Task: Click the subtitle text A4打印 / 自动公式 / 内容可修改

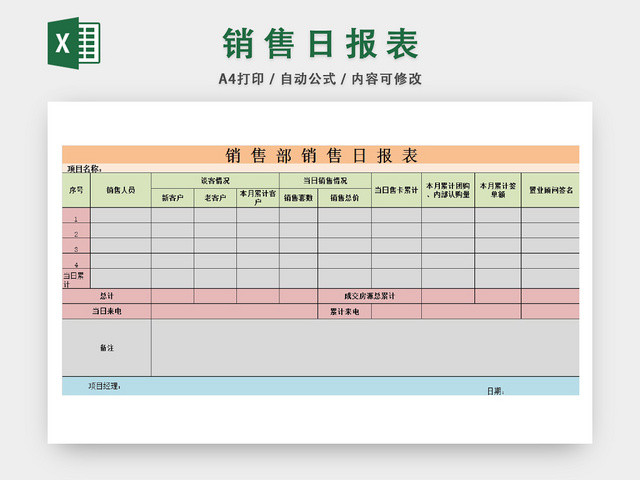Action: pos(320,79)
